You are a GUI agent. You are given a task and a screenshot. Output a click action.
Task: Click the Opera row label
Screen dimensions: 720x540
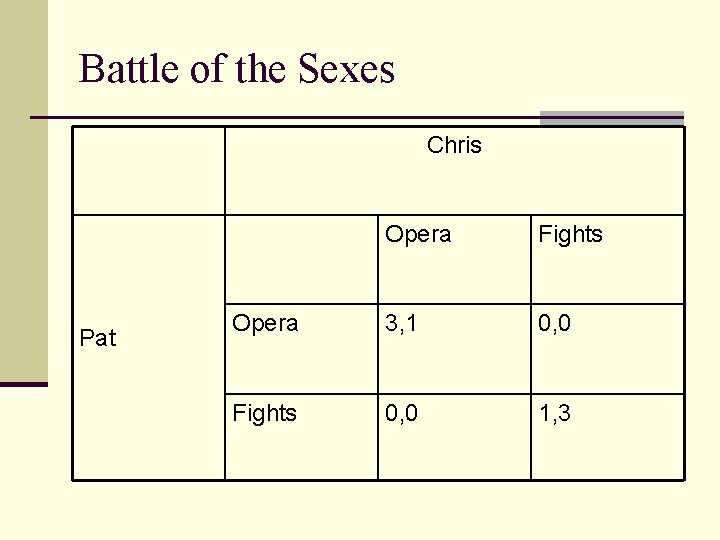[x=265, y=324]
